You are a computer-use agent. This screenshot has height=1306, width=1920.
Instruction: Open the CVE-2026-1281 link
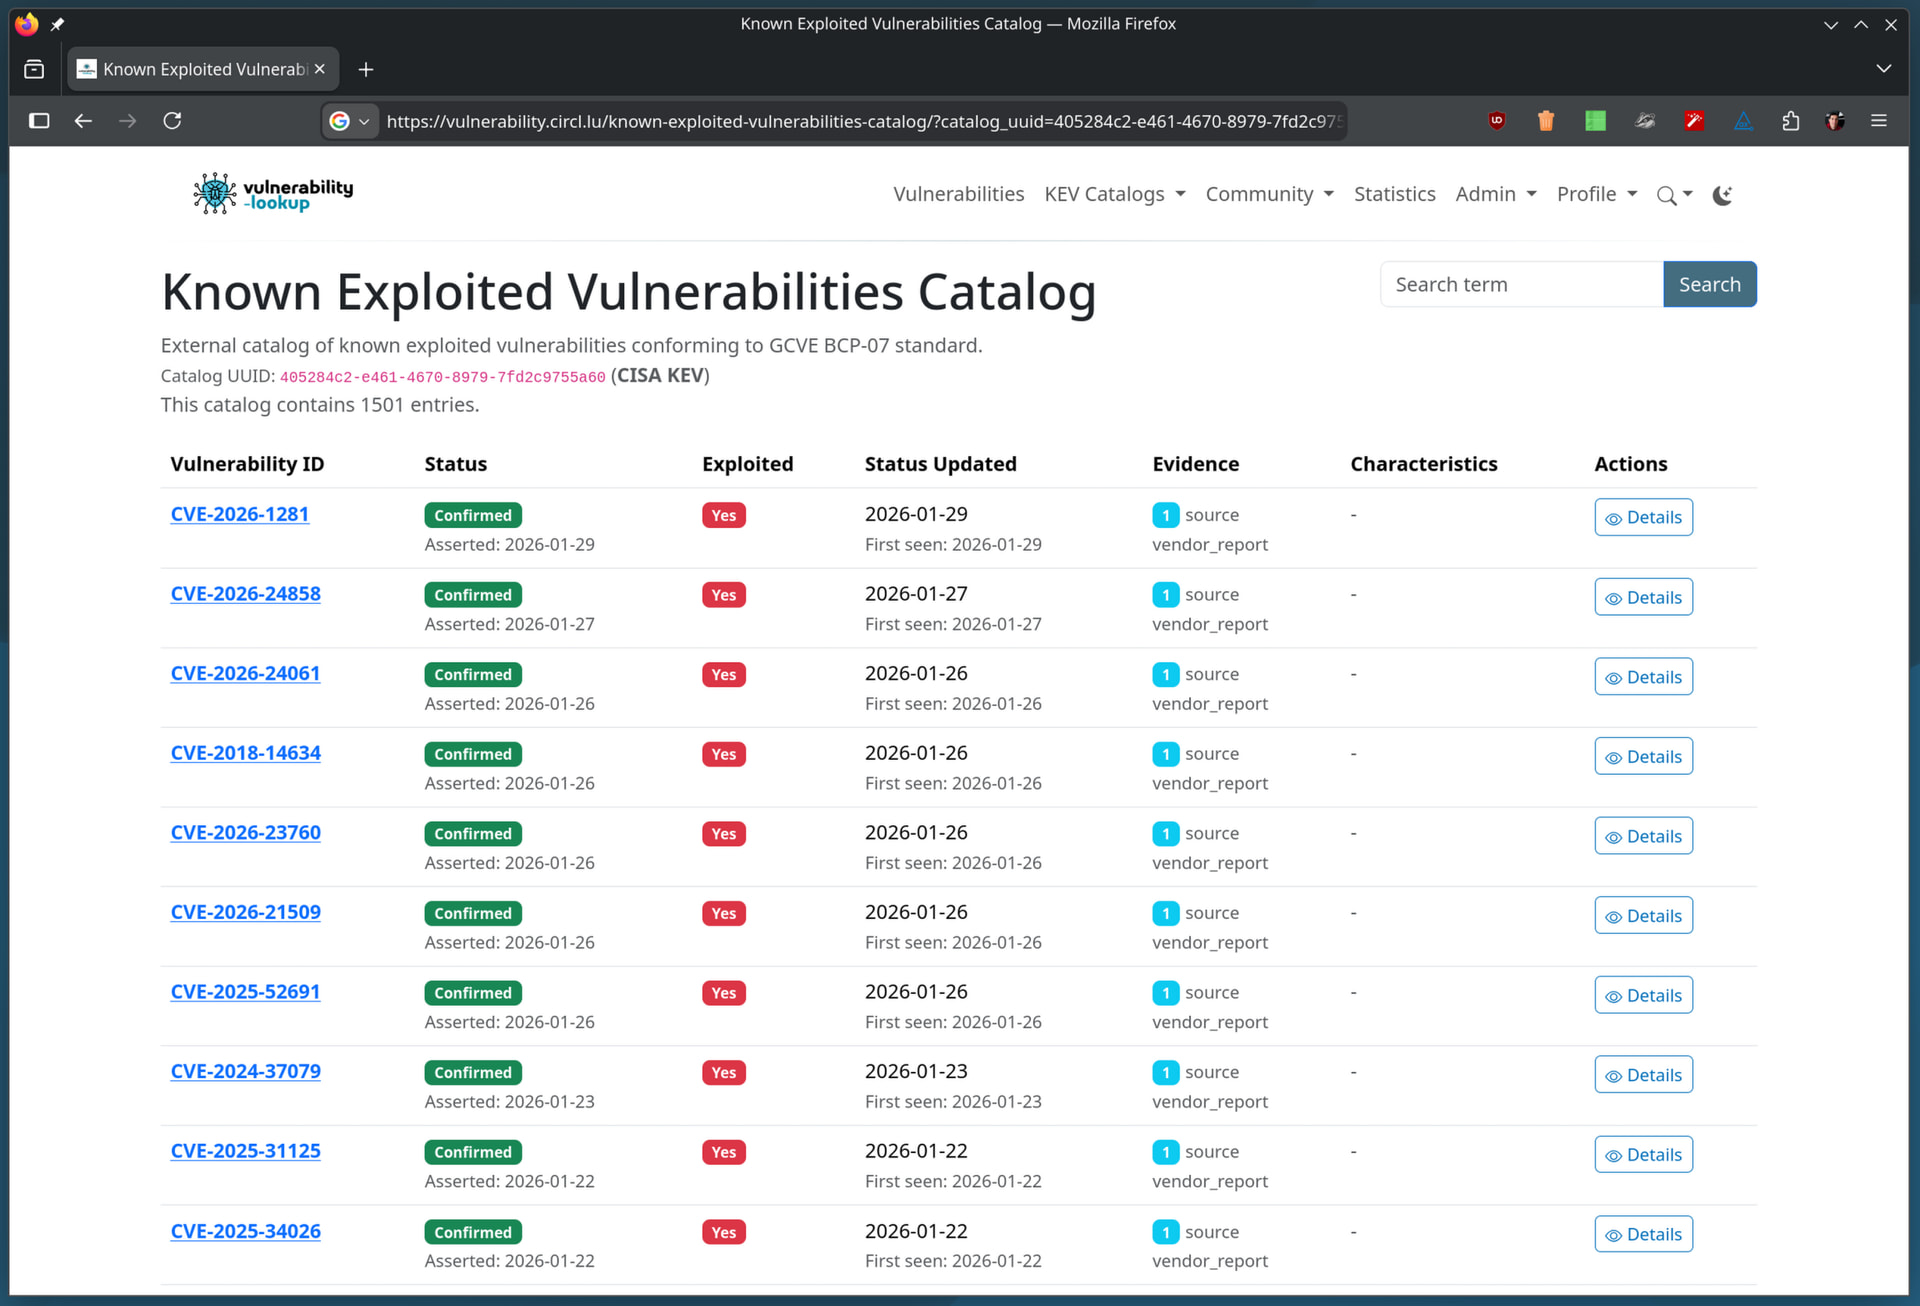point(239,514)
